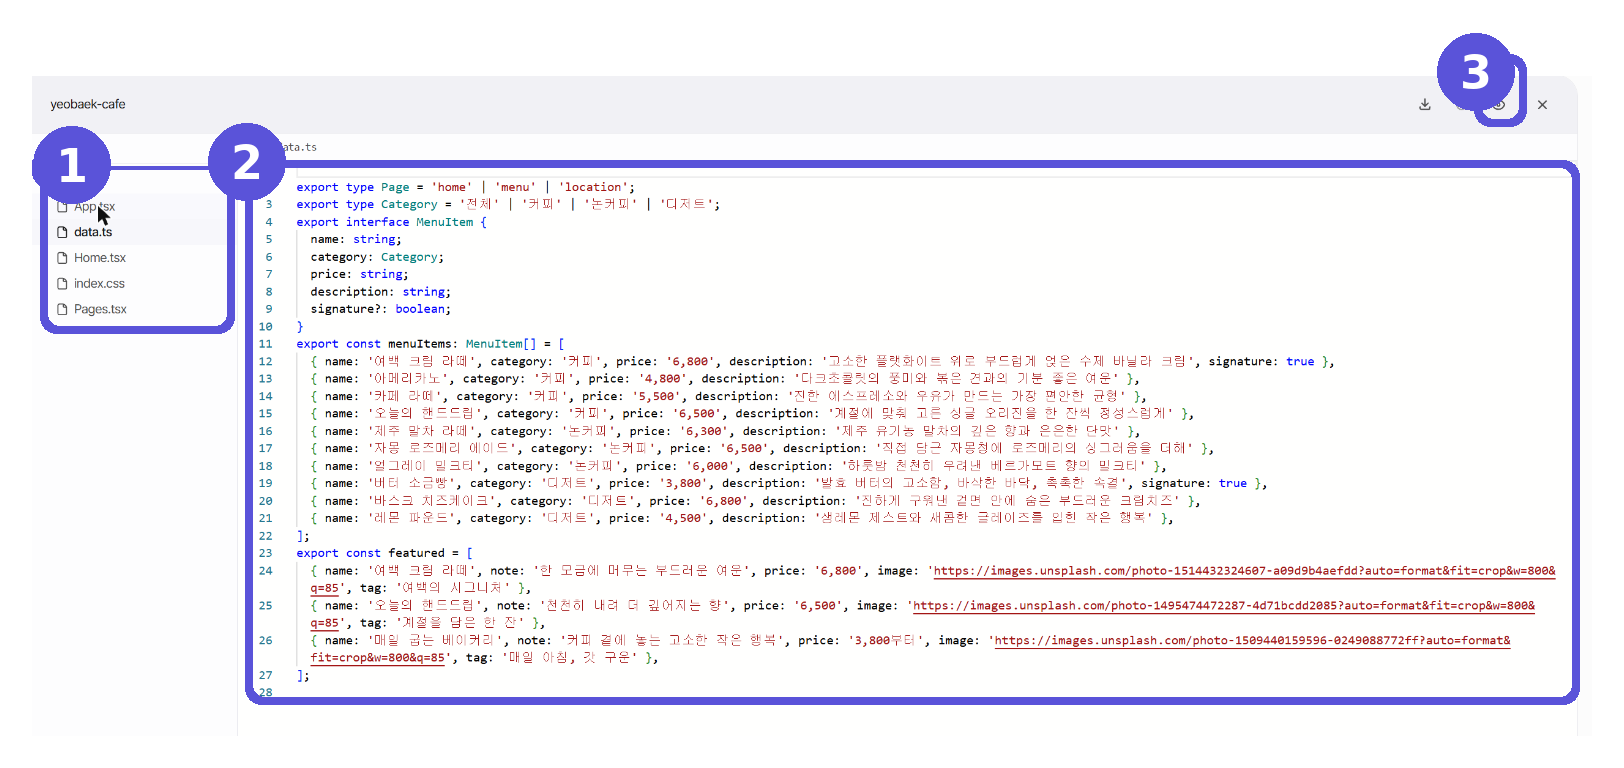This screenshot has height=768, width=1624.
Task: Click the 'home' string in the Page type
Action: click(x=452, y=187)
